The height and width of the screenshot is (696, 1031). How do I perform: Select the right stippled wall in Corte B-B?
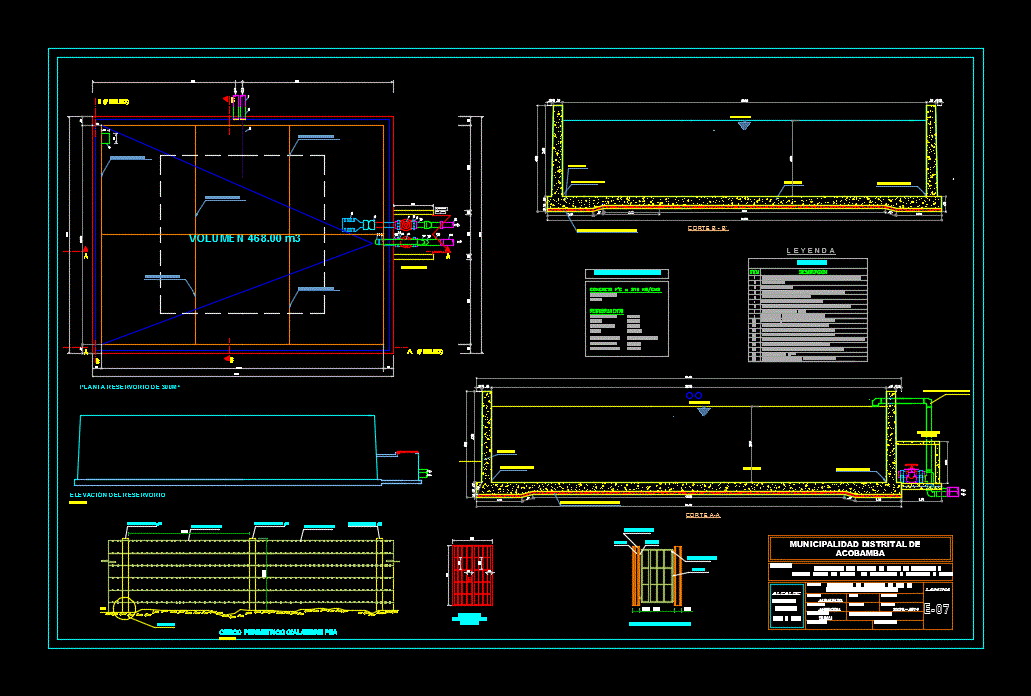pyautogui.click(x=931, y=151)
